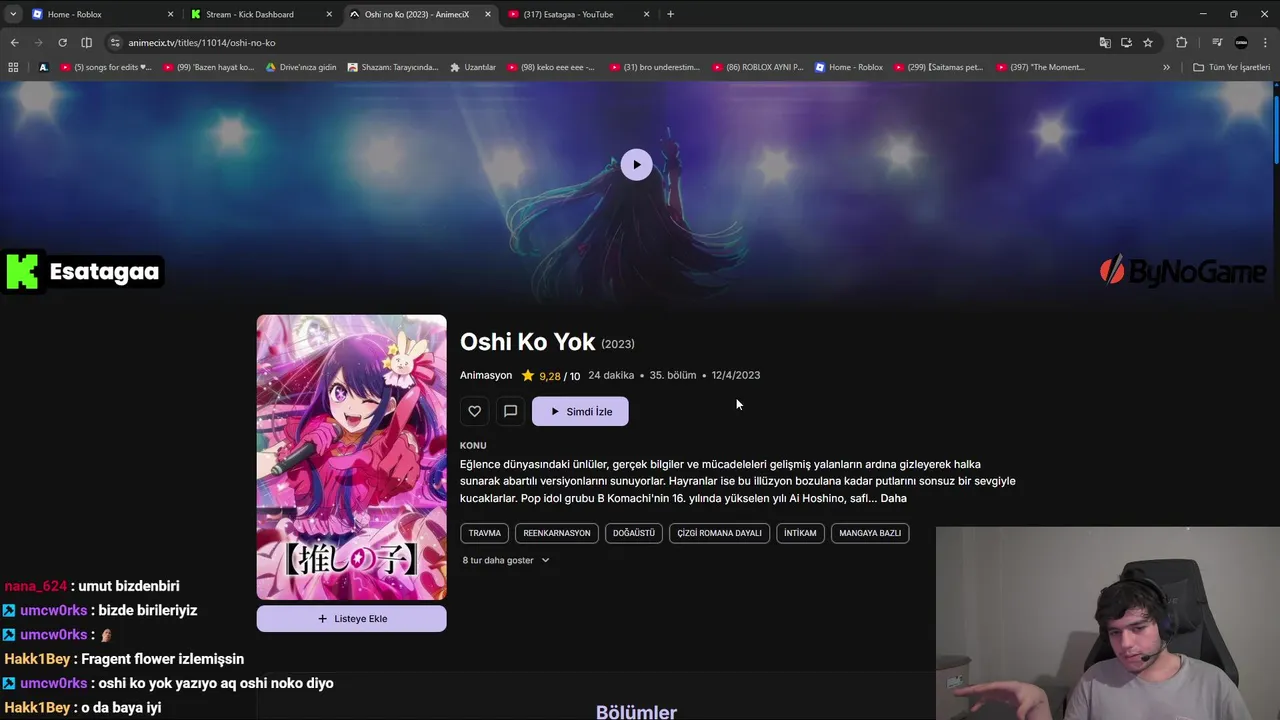This screenshot has height=720, width=1280.
Task: Open the 'A' bookmark icon
Action: pyautogui.click(x=43, y=67)
